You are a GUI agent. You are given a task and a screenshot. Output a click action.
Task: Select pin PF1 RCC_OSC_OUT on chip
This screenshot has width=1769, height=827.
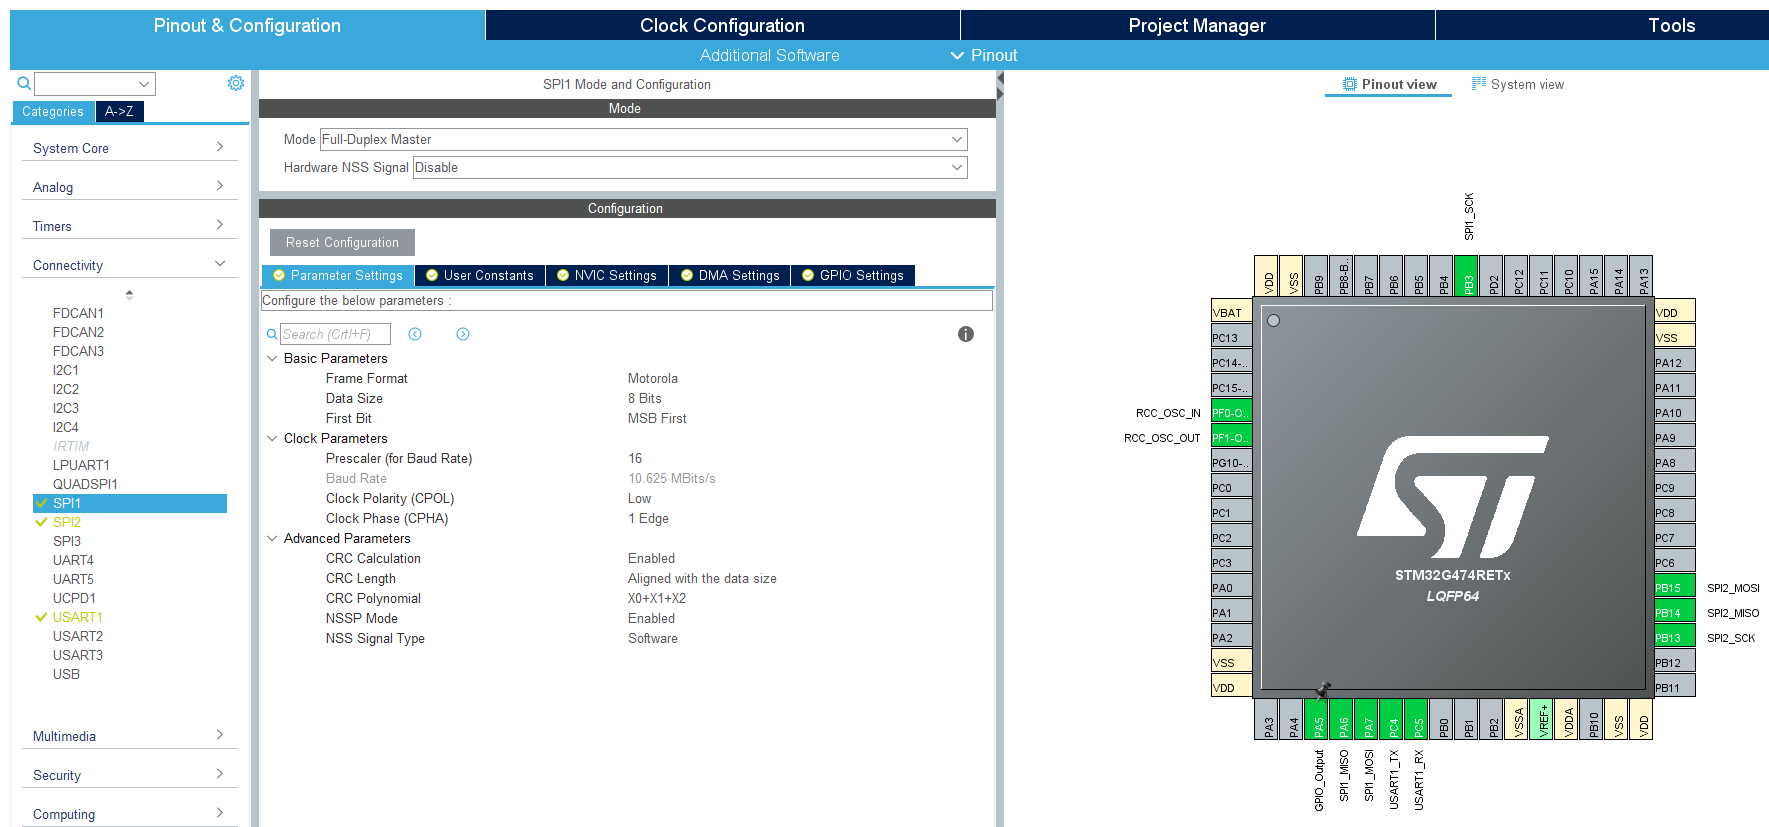pyautogui.click(x=1232, y=437)
